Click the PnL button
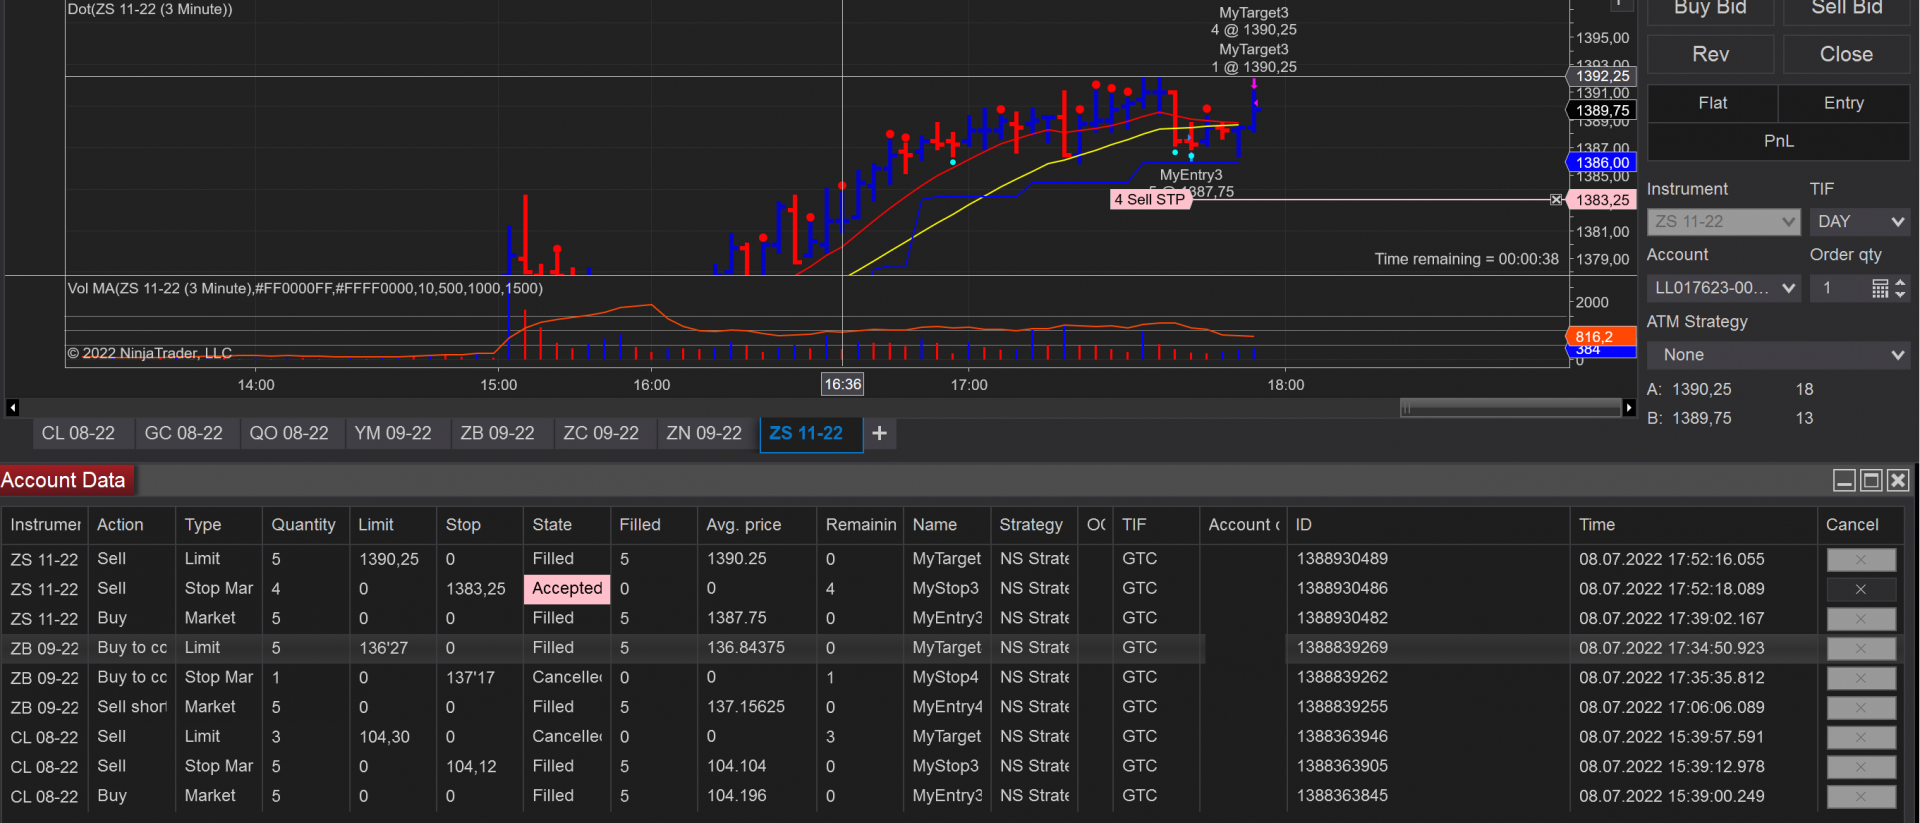 1779,141
